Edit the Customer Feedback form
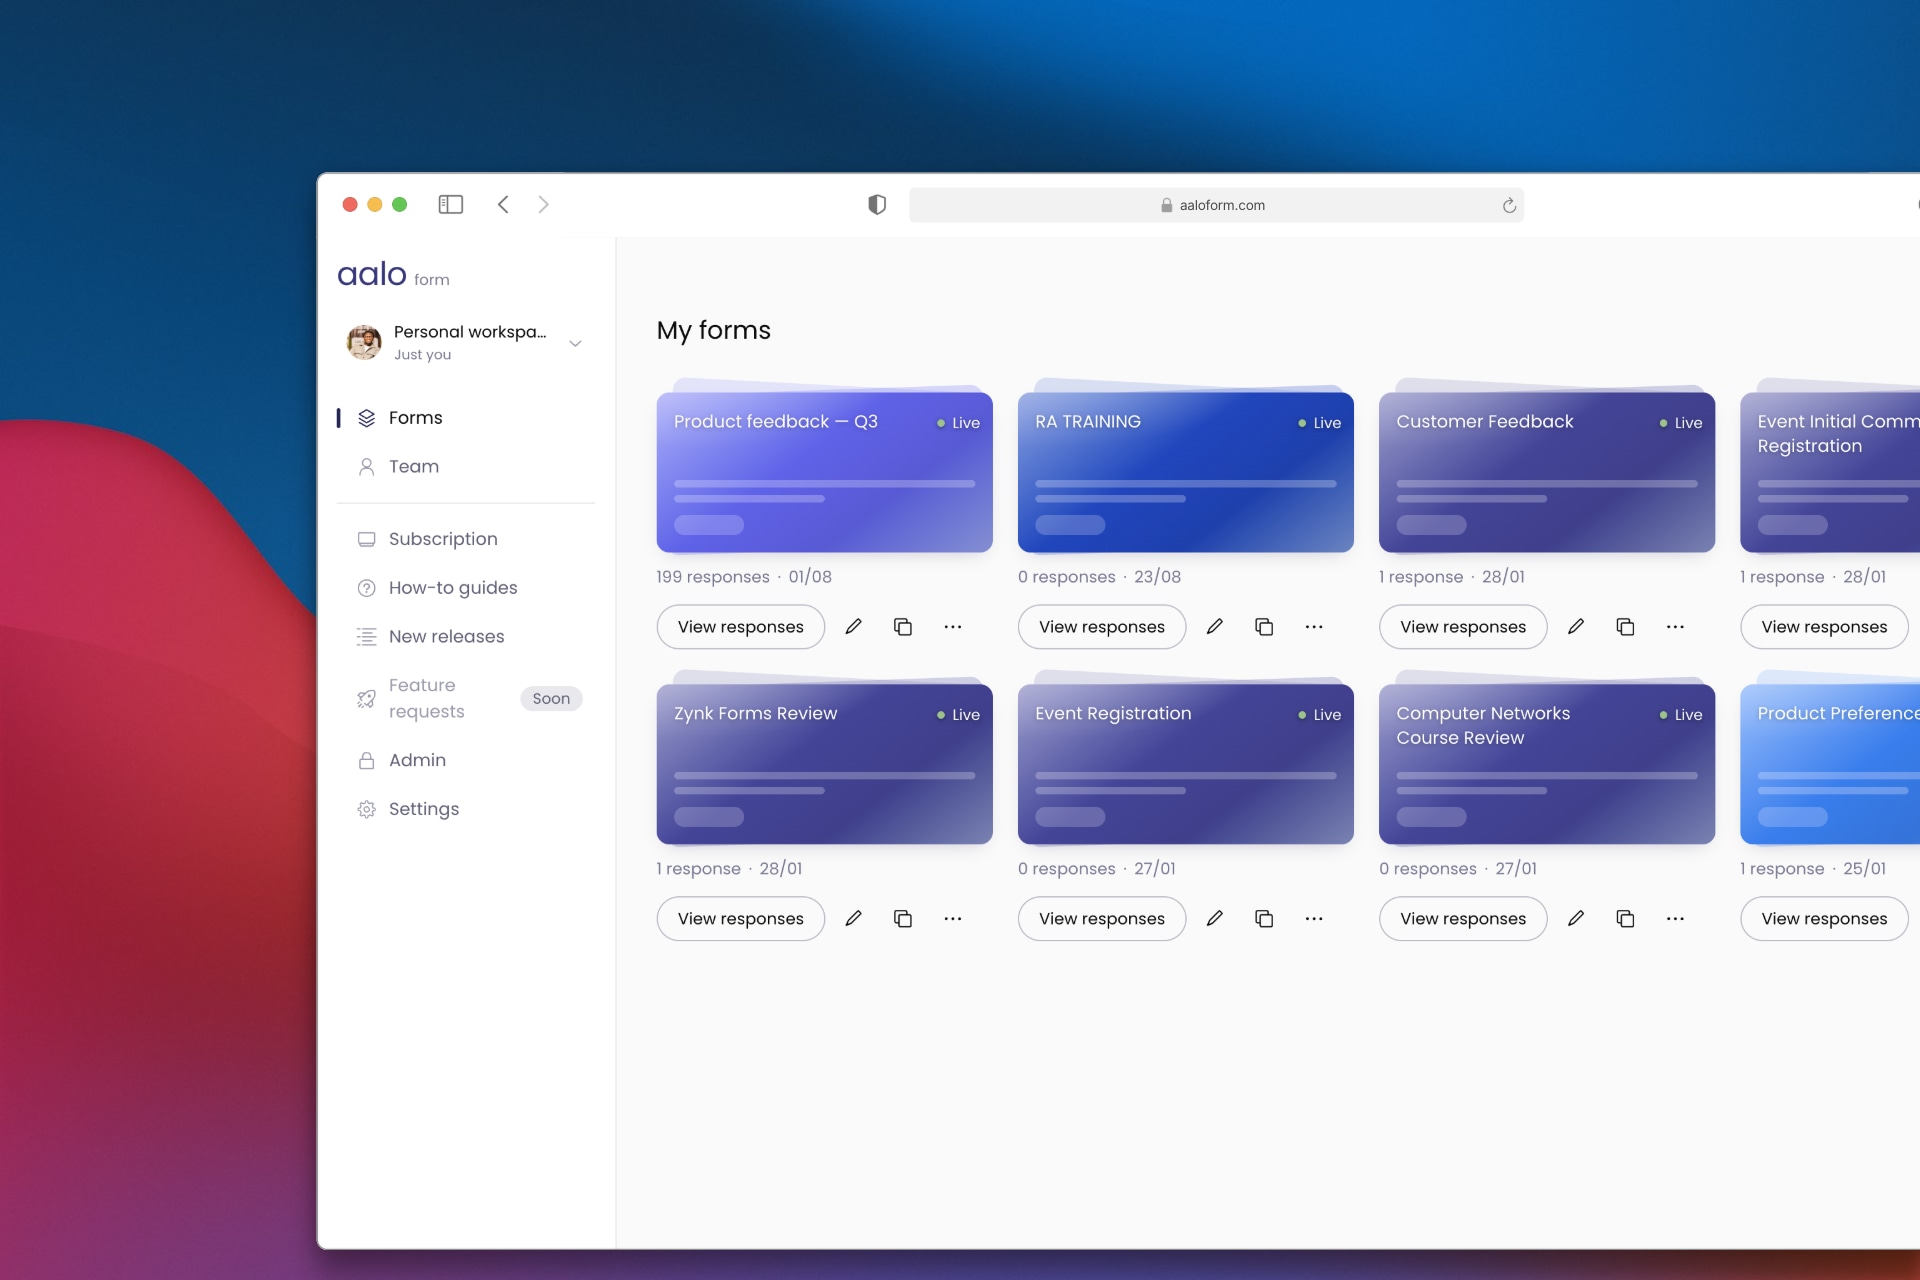Screen dimensions: 1920x1280 coord(1576,627)
